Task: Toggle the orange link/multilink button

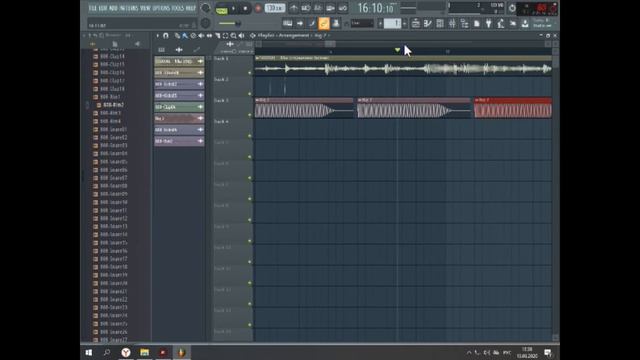Action: coord(324,23)
